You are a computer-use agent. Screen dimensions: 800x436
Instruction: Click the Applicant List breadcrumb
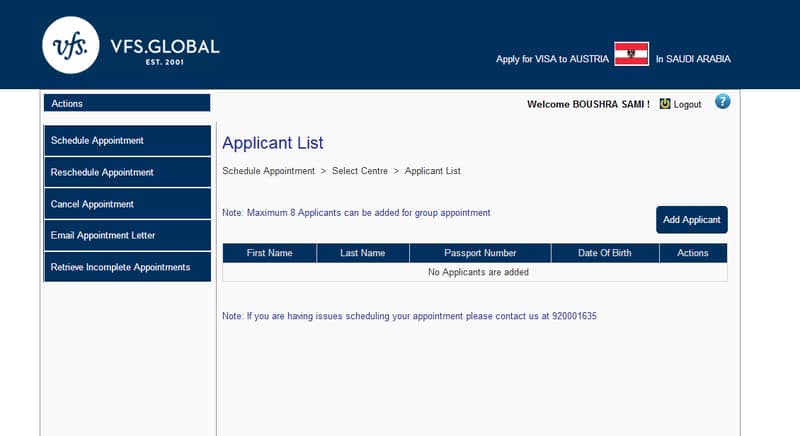433,171
